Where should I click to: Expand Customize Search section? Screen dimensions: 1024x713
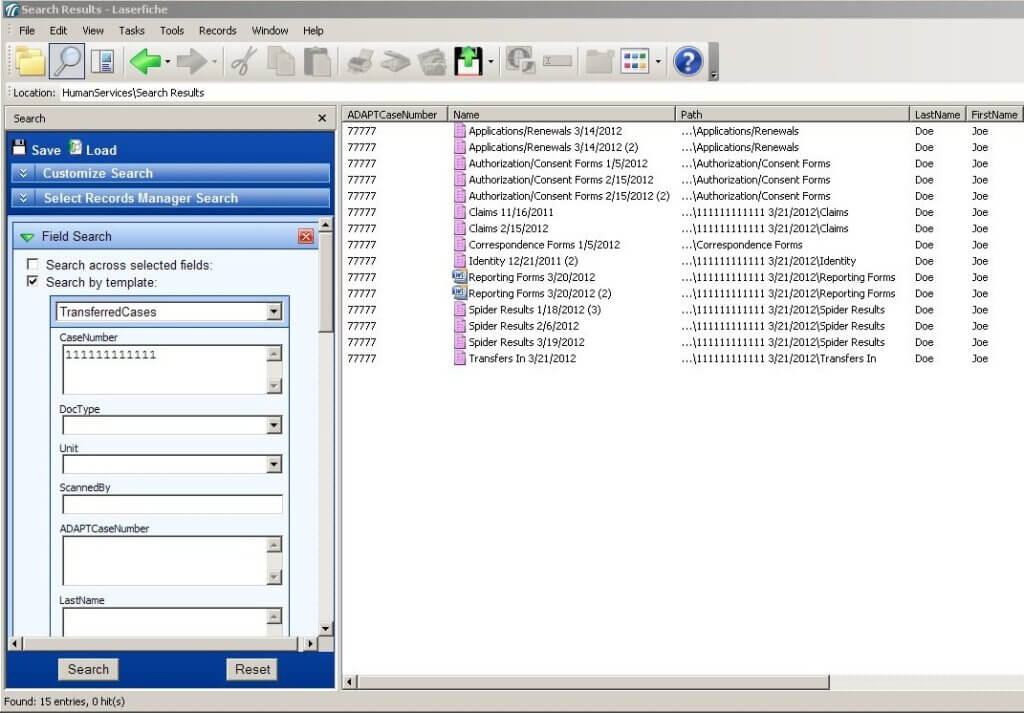[170, 173]
